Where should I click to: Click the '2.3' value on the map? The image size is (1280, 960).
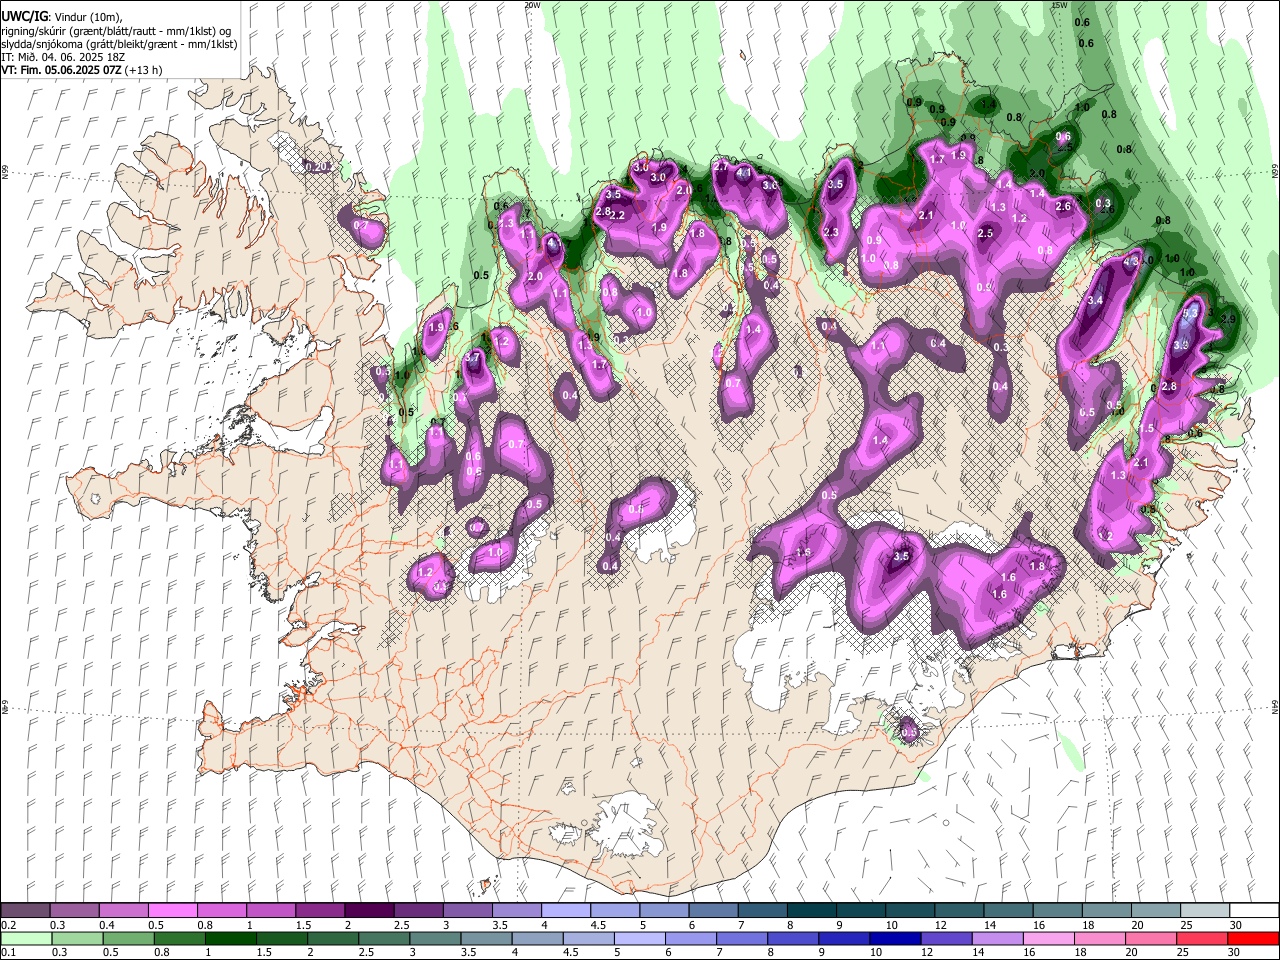[x=830, y=232]
